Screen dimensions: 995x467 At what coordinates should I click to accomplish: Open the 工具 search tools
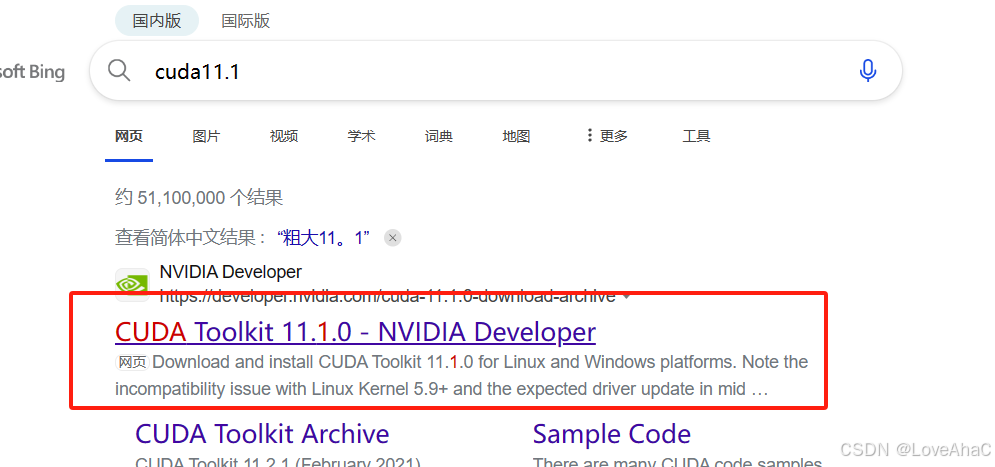tap(696, 136)
